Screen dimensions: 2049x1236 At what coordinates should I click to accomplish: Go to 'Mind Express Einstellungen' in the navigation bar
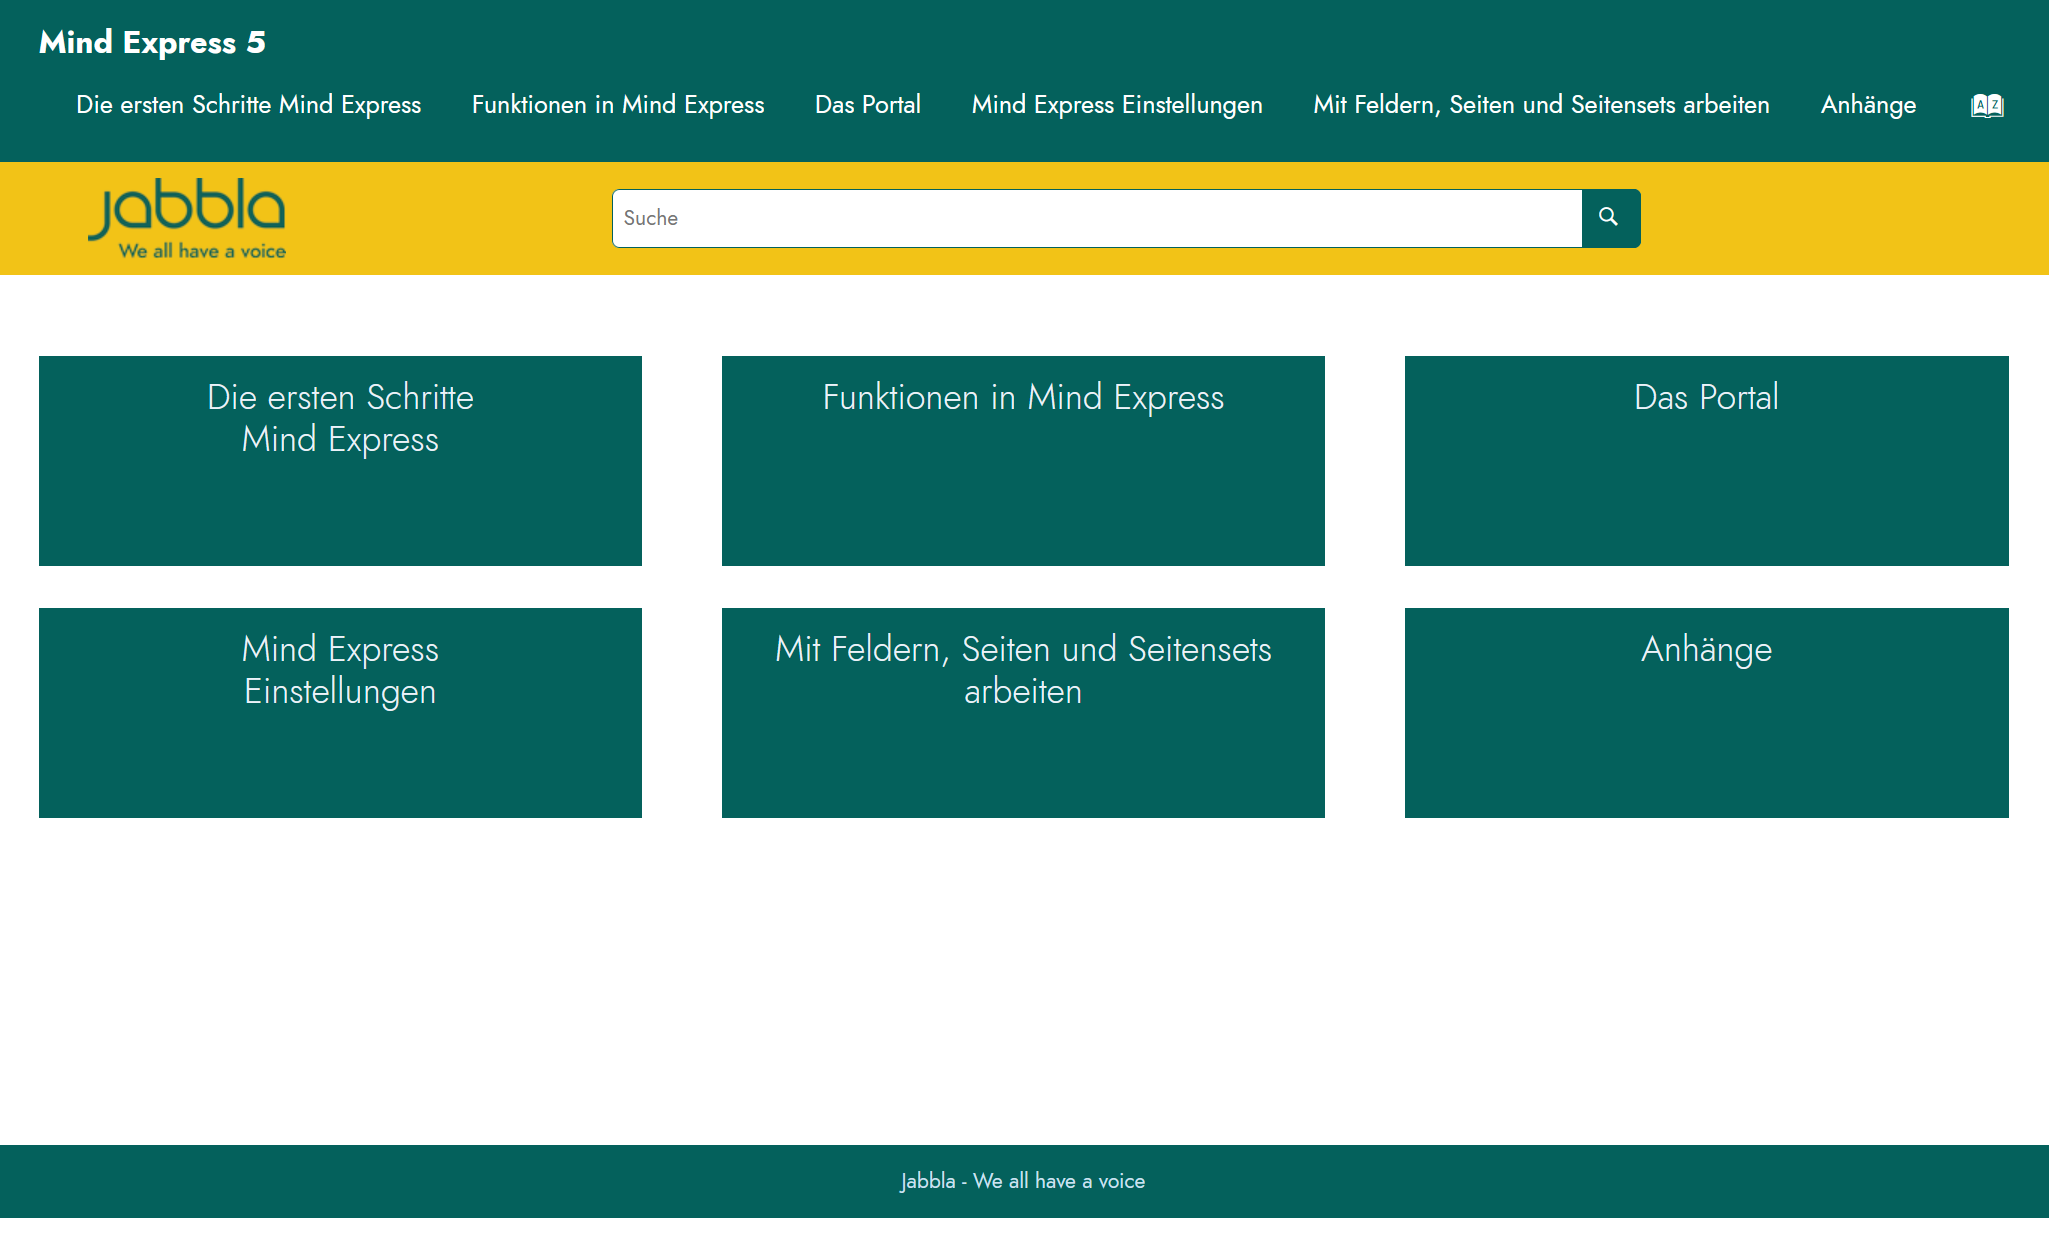coord(1117,105)
